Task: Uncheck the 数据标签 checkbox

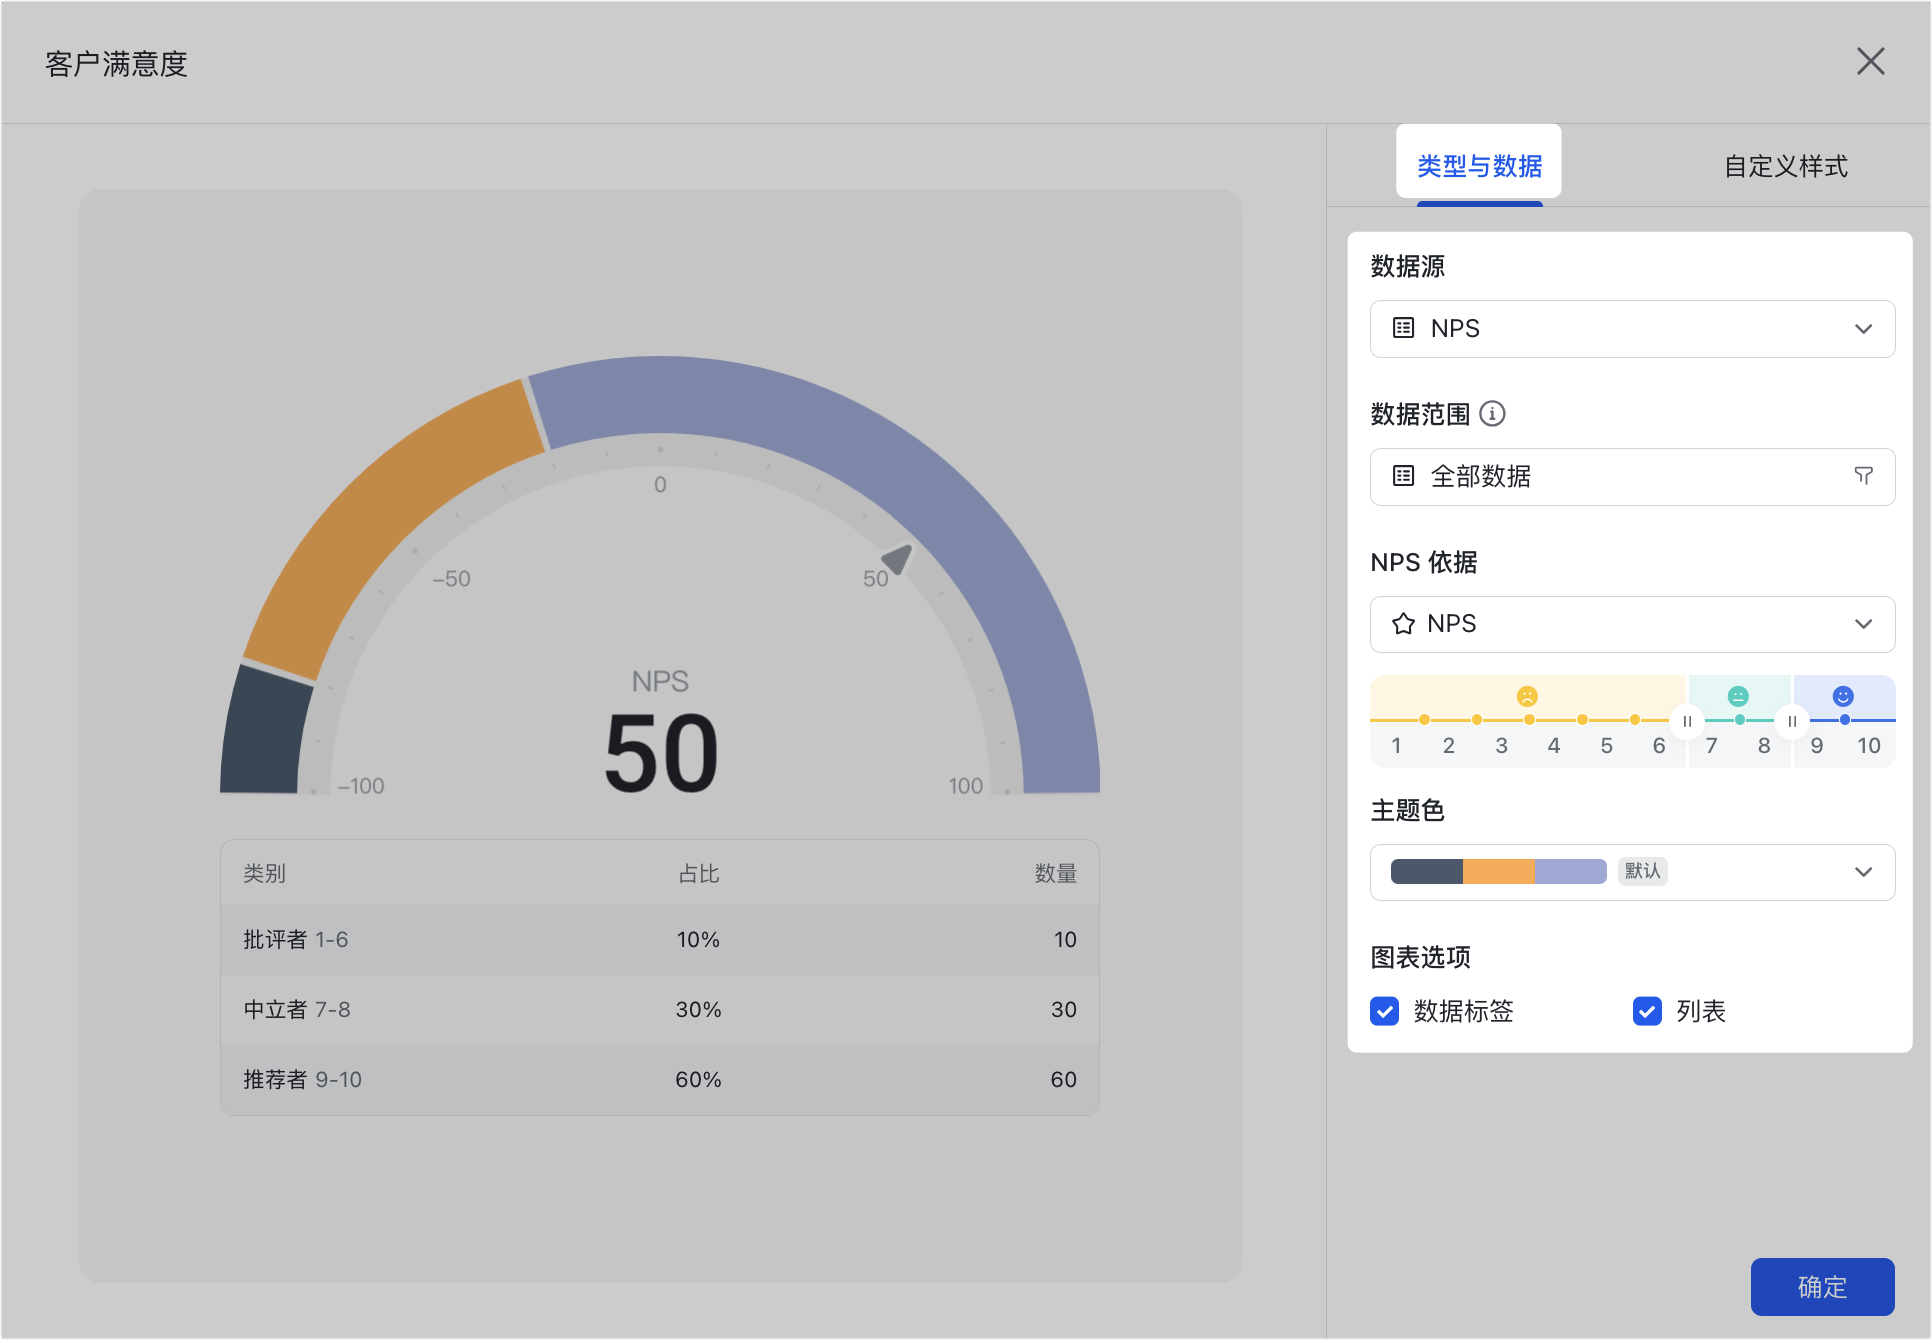Action: coord(1385,1011)
